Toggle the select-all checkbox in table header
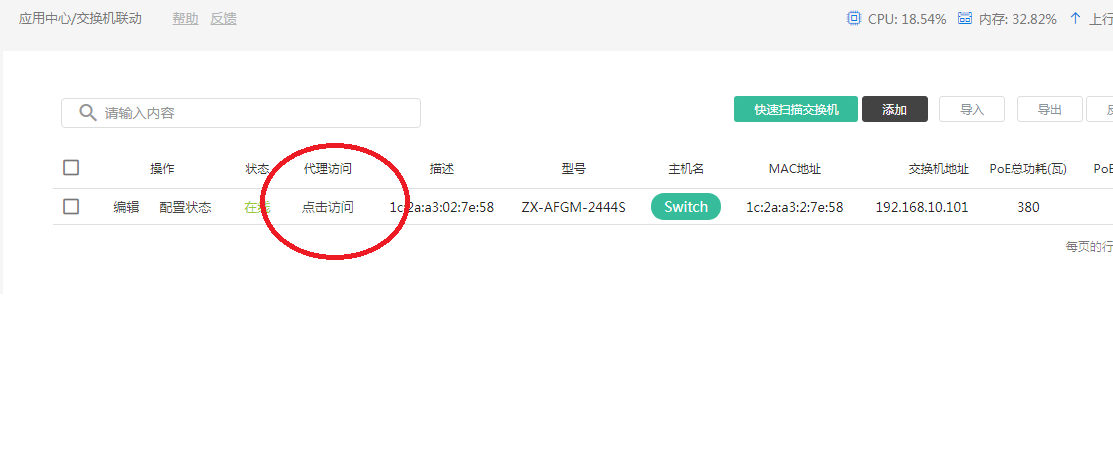 point(71,168)
